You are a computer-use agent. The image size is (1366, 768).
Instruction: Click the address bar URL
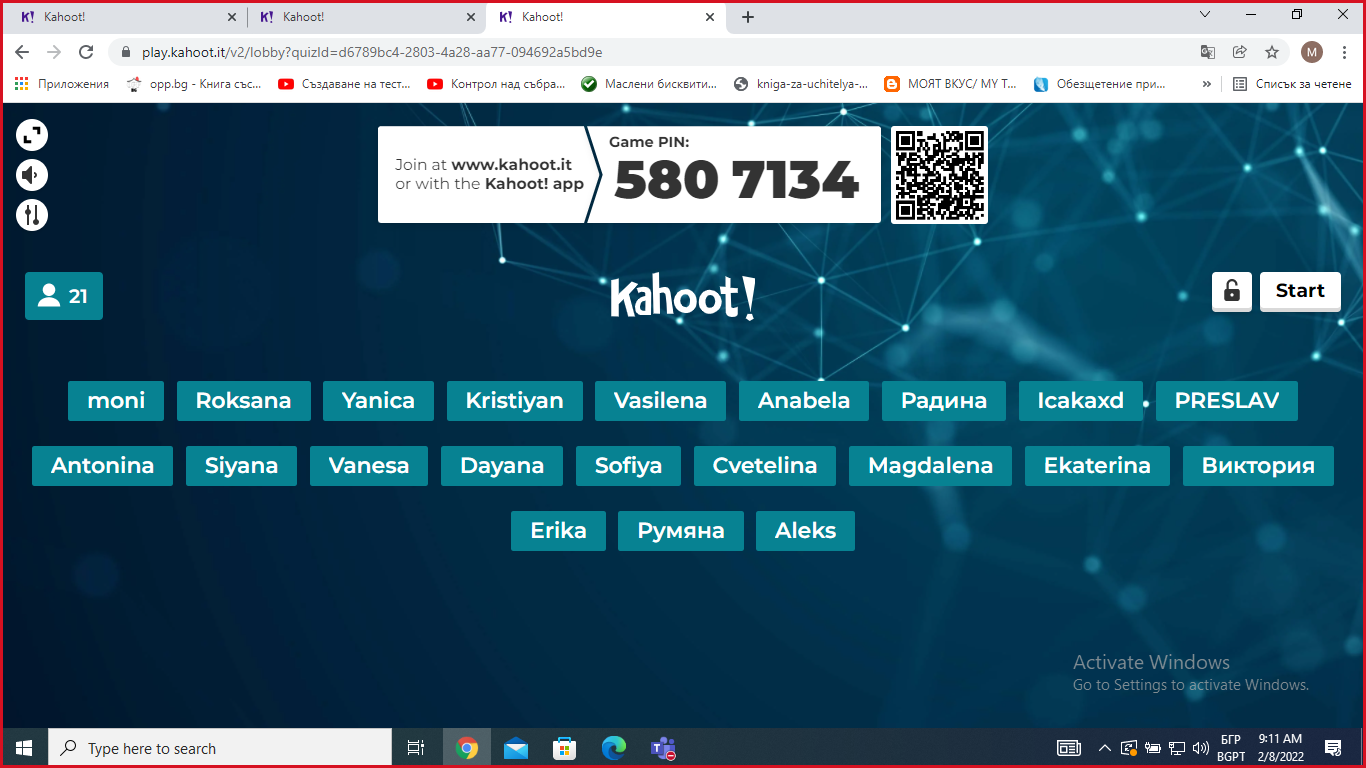pos(372,52)
